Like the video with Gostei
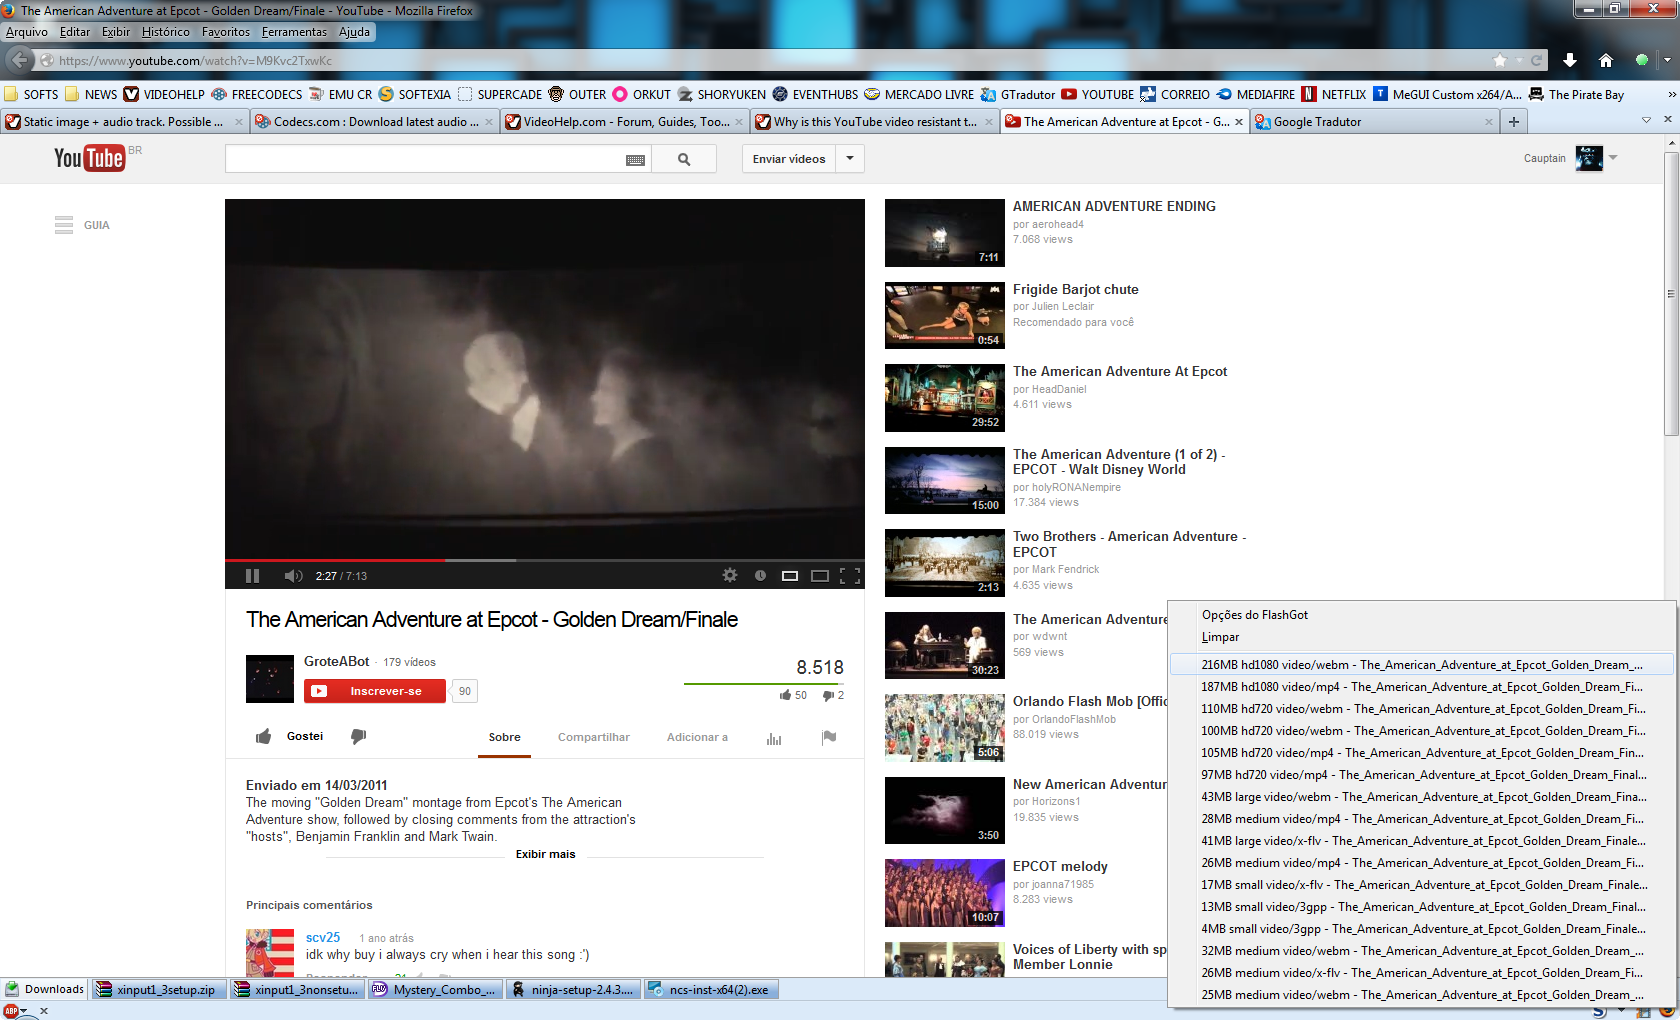This screenshot has width=1680, height=1020. pyautogui.click(x=289, y=736)
